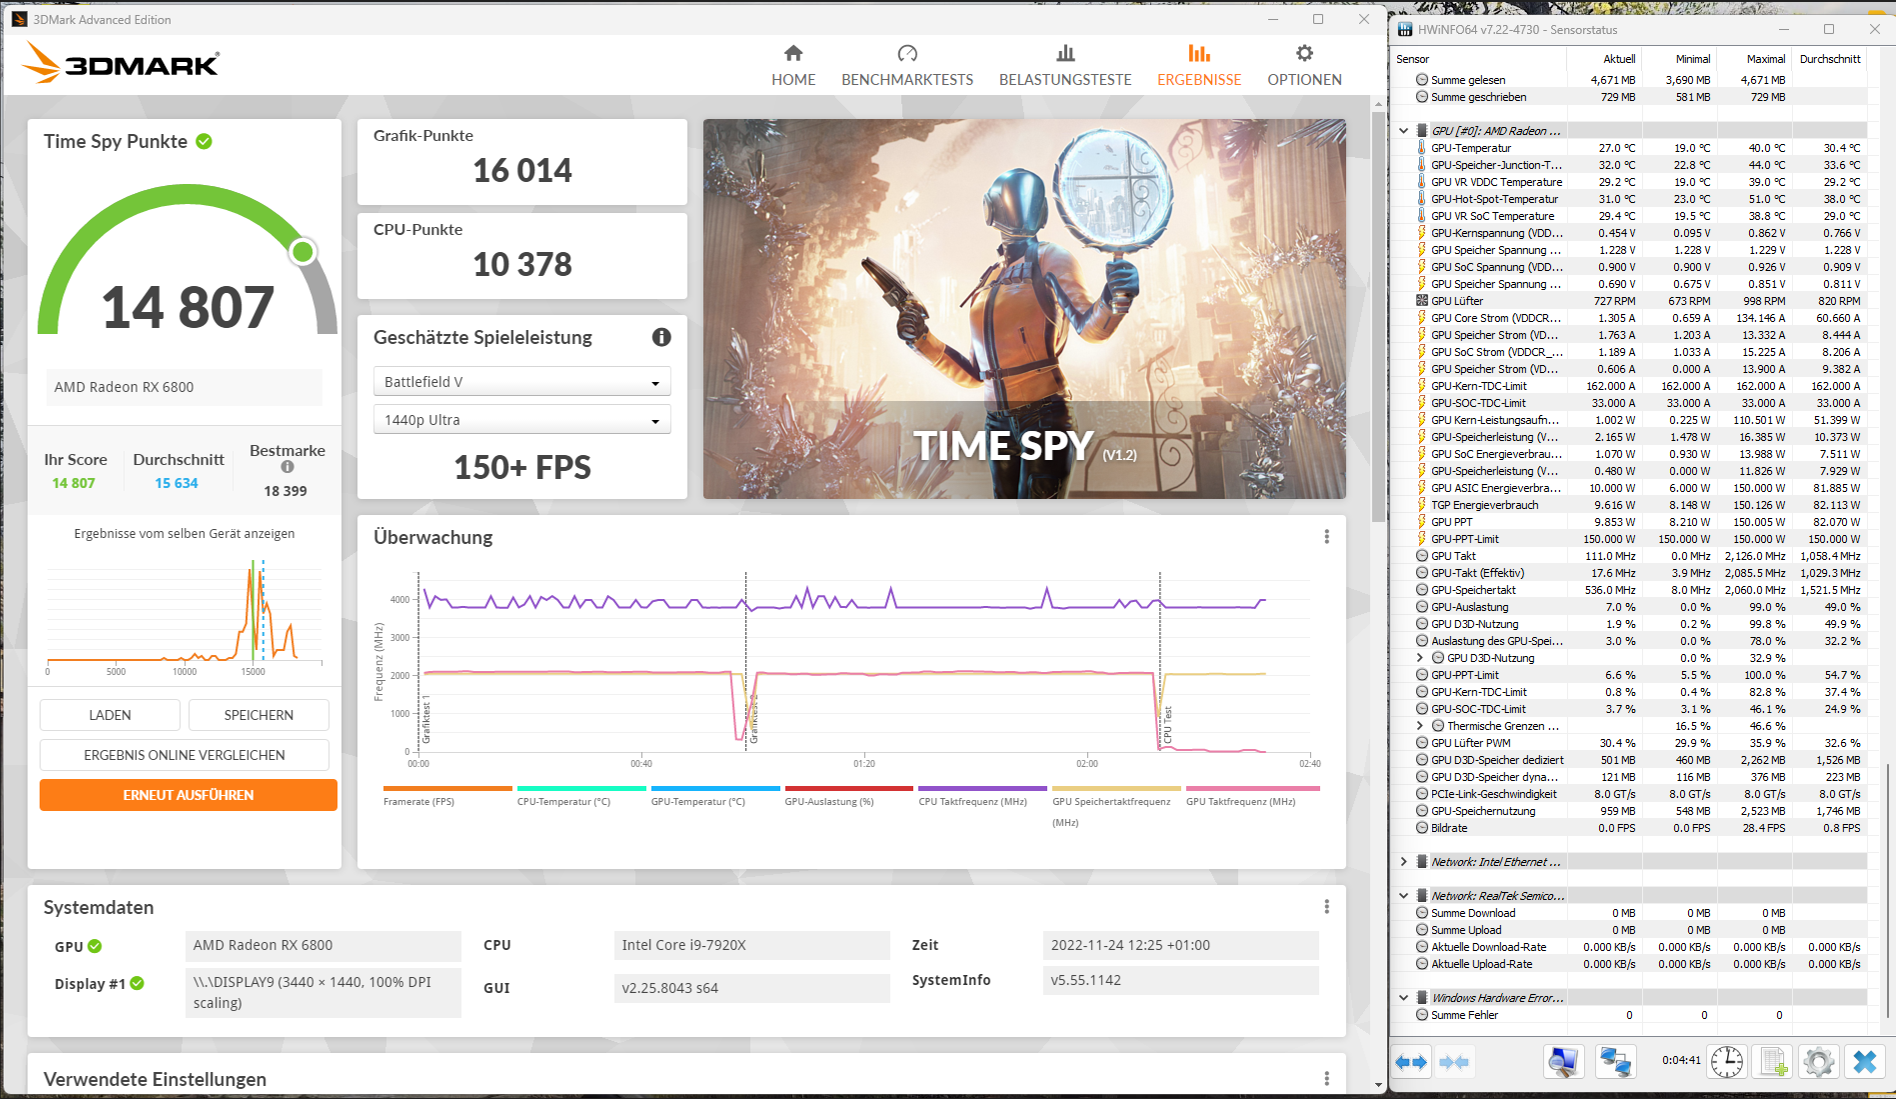Viewport: 1896px width, 1099px height.
Task: Switch to the ERGEBNISSE tab
Action: coord(1199,66)
